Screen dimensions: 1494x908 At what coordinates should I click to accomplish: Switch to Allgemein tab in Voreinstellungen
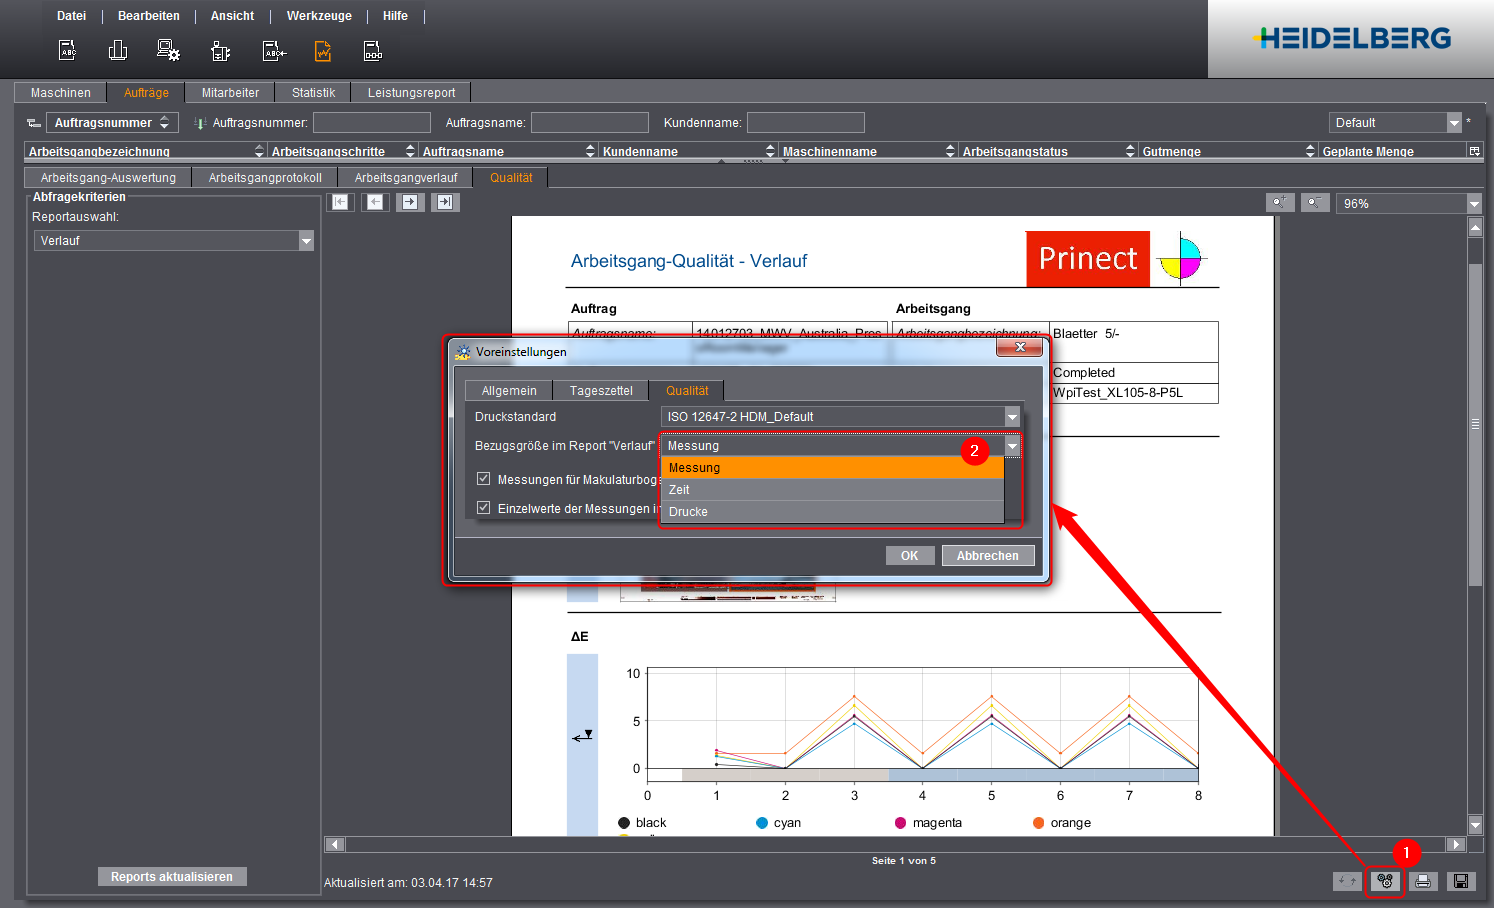pyautogui.click(x=509, y=391)
